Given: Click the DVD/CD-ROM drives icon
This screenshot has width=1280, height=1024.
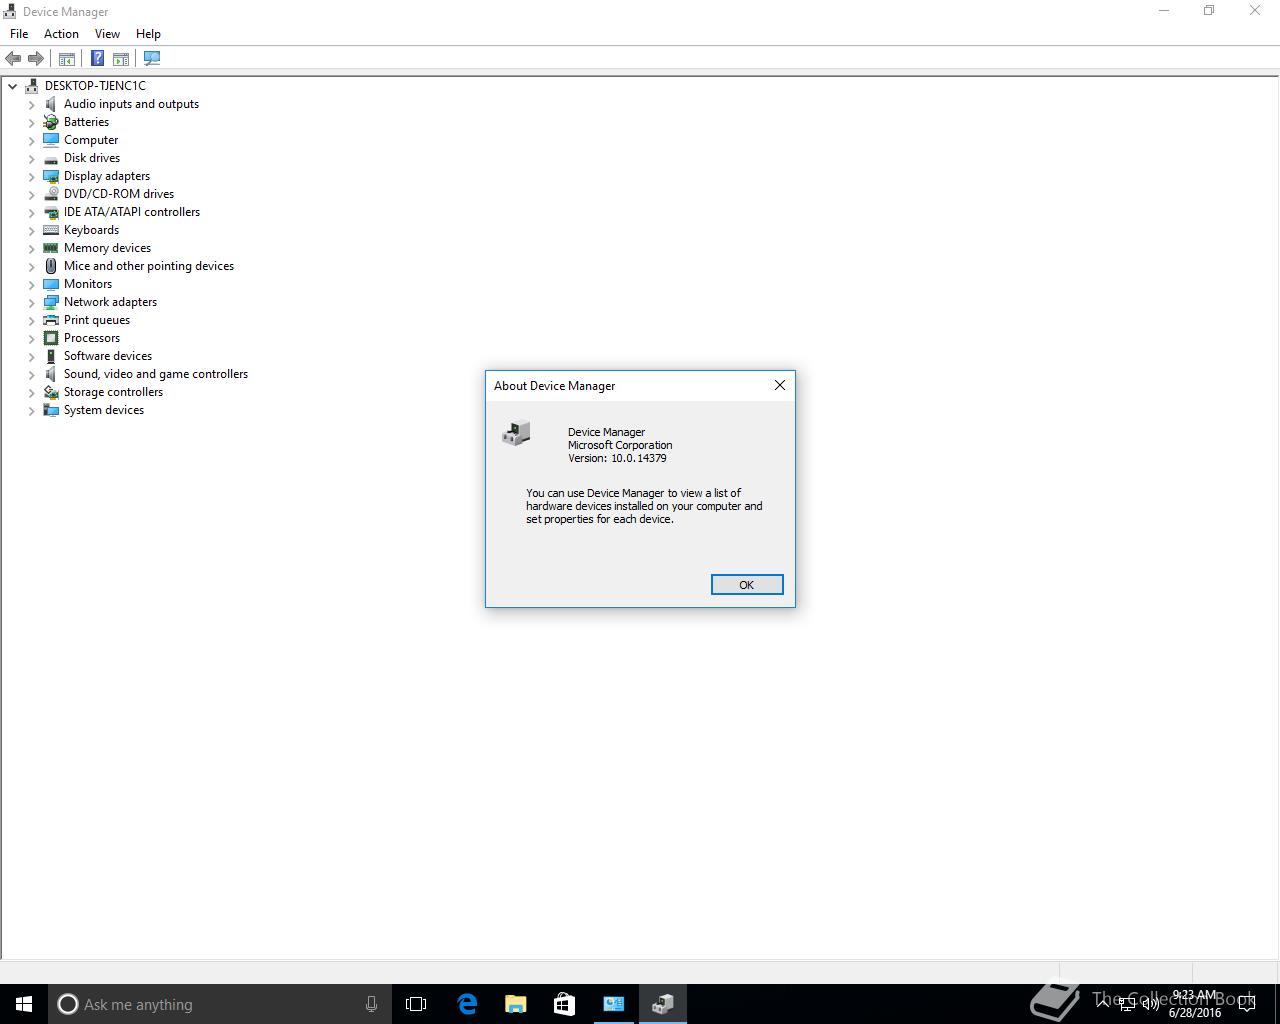Looking at the screenshot, I should tap(51, 194).
